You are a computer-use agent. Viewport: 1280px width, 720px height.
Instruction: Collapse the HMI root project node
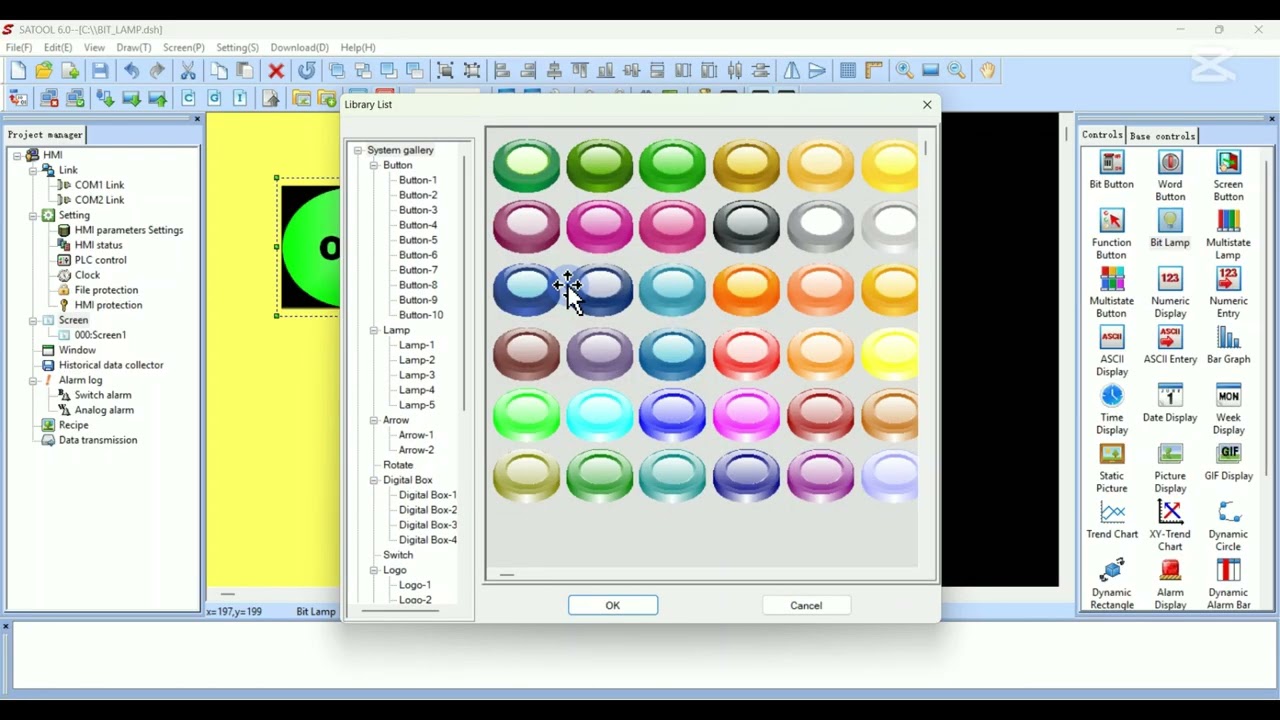[17, 155]
